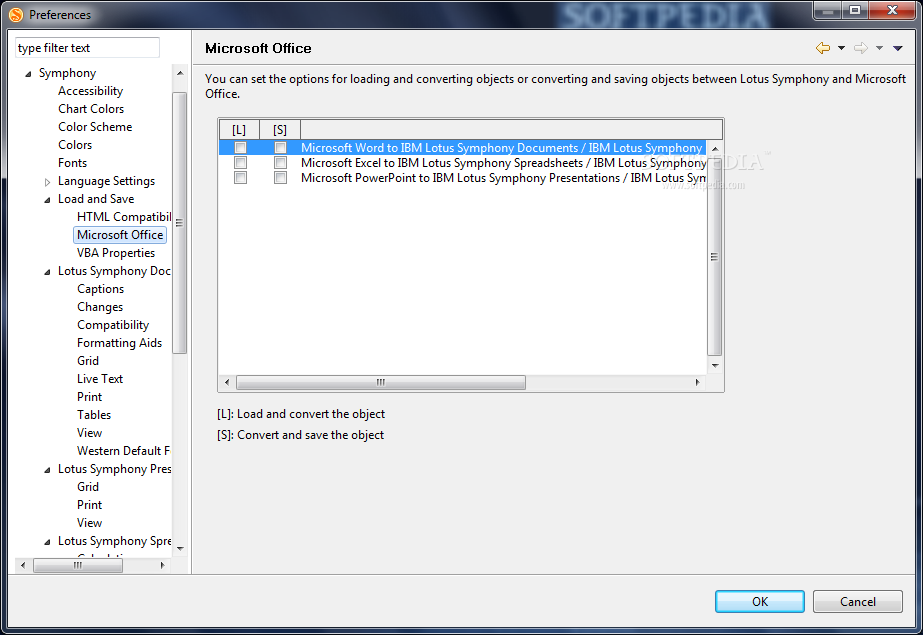Viewport: 923px width, 635px height.
Task: Open VBA Properties page
Action: coord(116,252)
